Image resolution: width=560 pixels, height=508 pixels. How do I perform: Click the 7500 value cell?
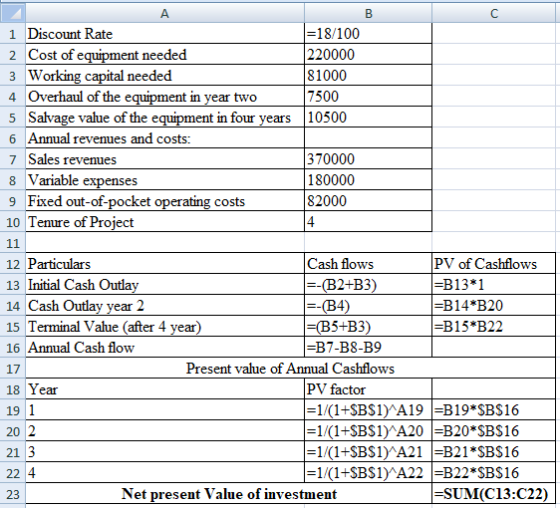[x=368, y=96]
